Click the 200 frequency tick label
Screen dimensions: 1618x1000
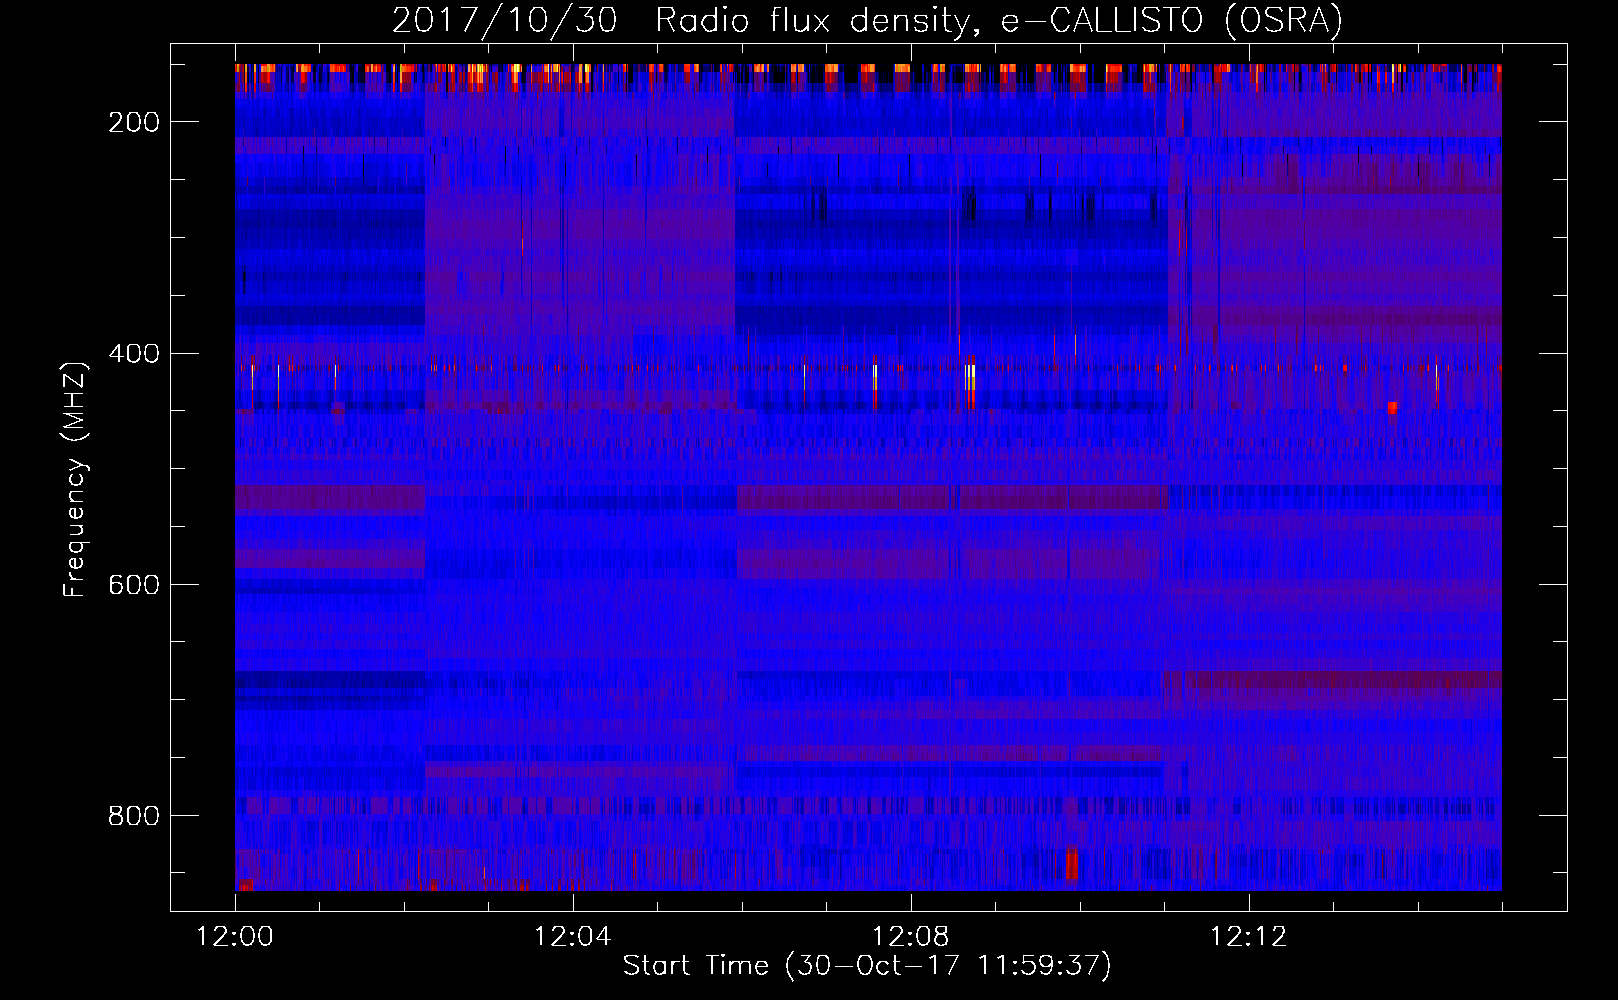(x=134, y=122)
